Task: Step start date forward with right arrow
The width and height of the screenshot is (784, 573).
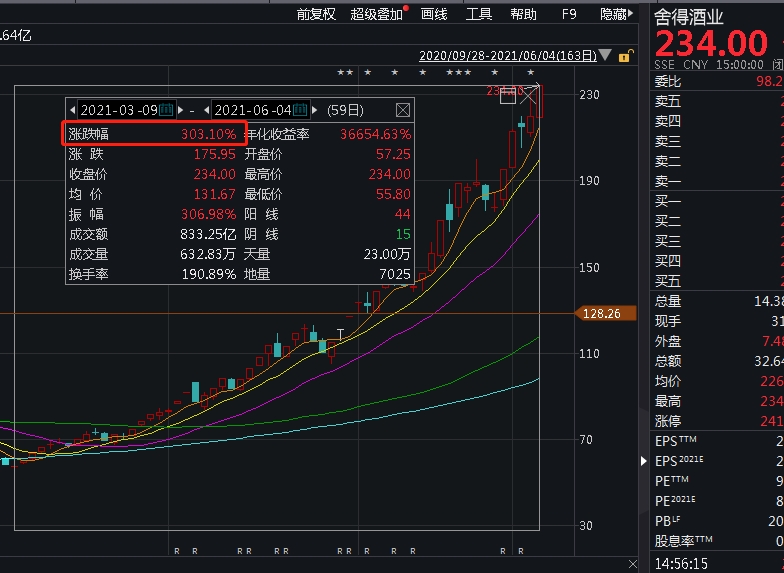Action: pyautogui.click(x=181, y=110)
